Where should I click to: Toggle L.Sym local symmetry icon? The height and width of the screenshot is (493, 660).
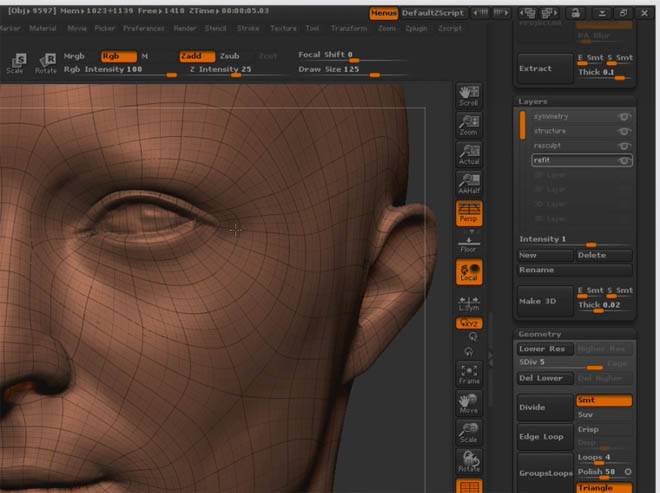click(x=469, y=304)
